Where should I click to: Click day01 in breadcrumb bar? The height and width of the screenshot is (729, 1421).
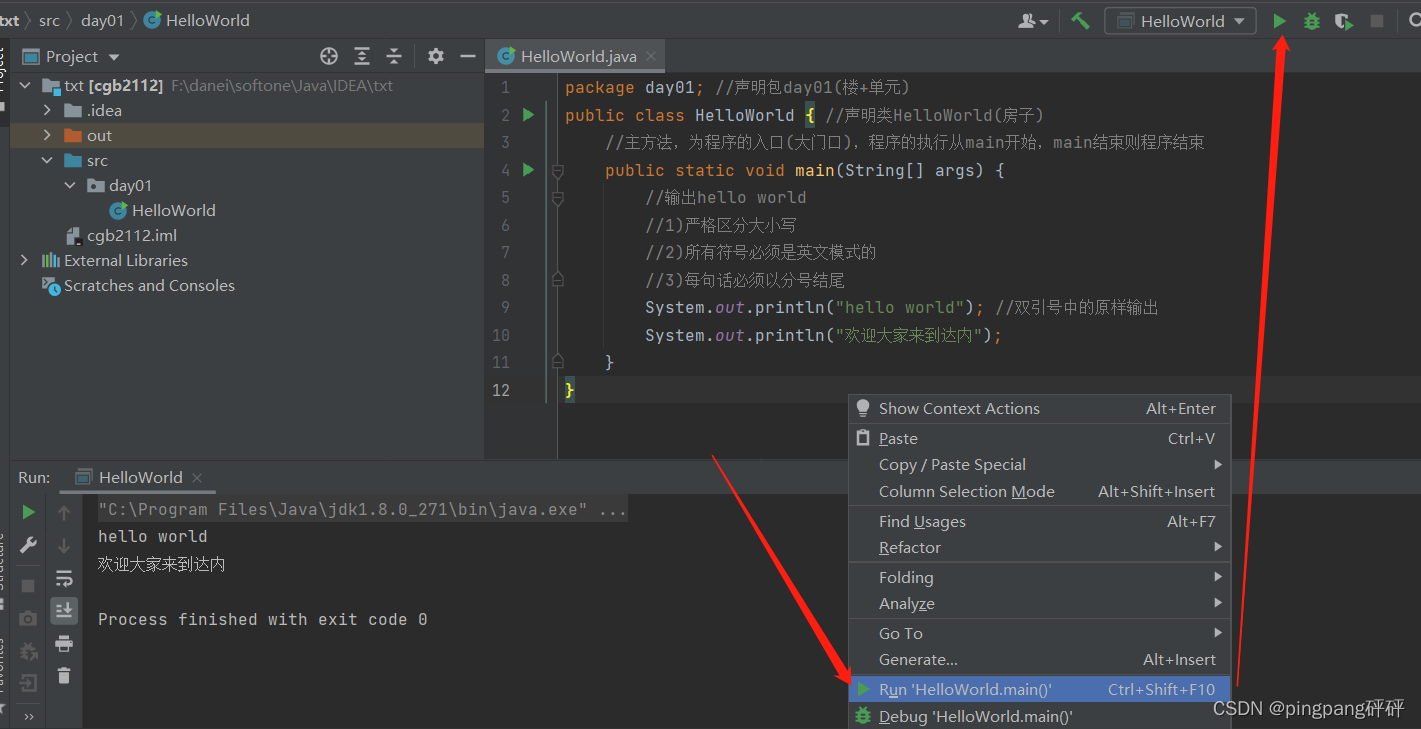(102, 20)
